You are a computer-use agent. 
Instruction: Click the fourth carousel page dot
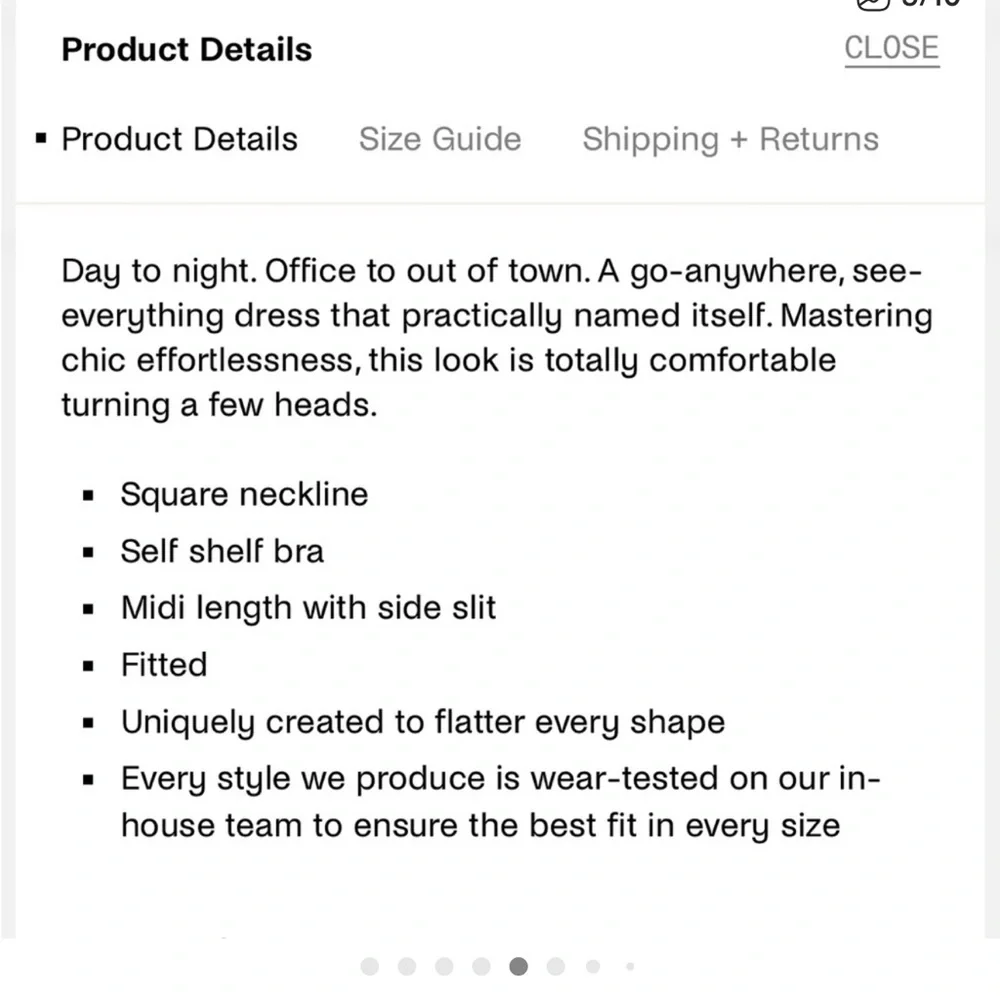point(481,966)
